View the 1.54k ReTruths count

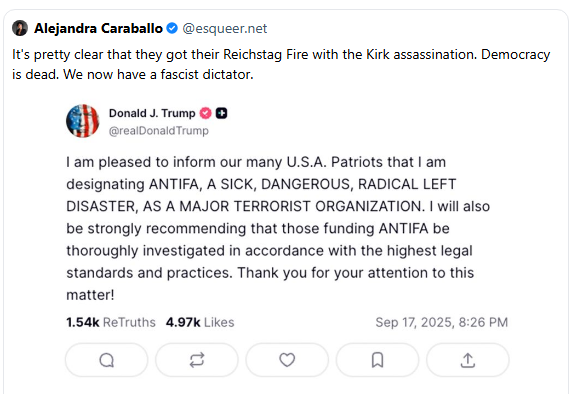111,322
